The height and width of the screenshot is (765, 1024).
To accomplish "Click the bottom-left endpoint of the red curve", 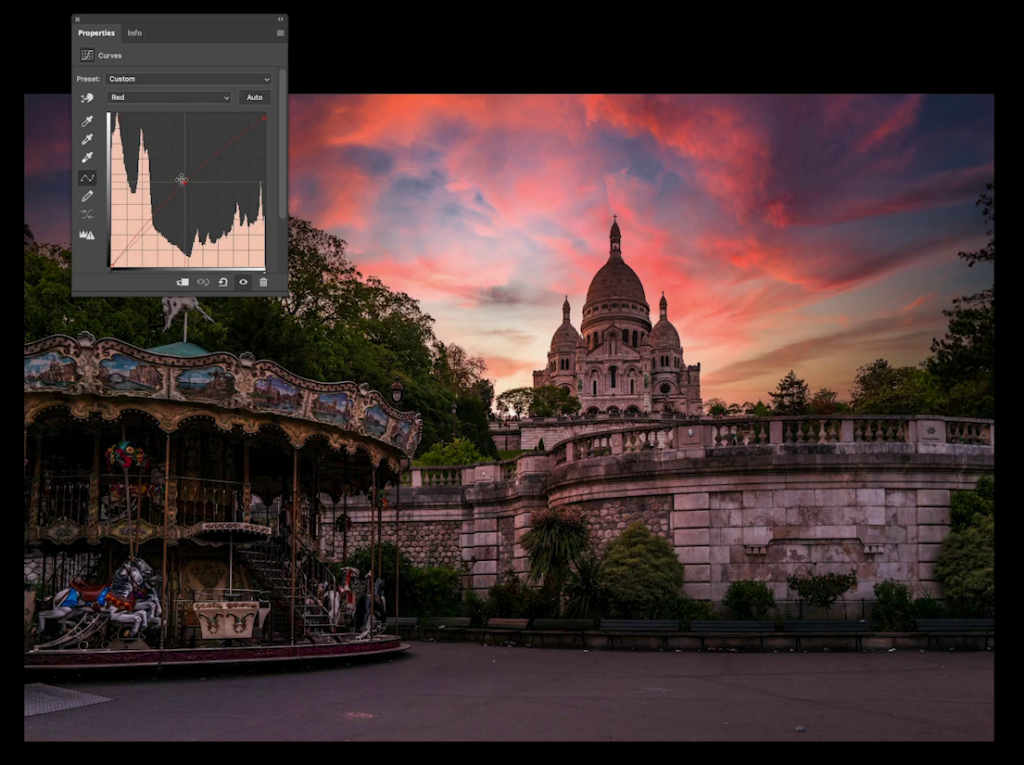I will (112, 266).
